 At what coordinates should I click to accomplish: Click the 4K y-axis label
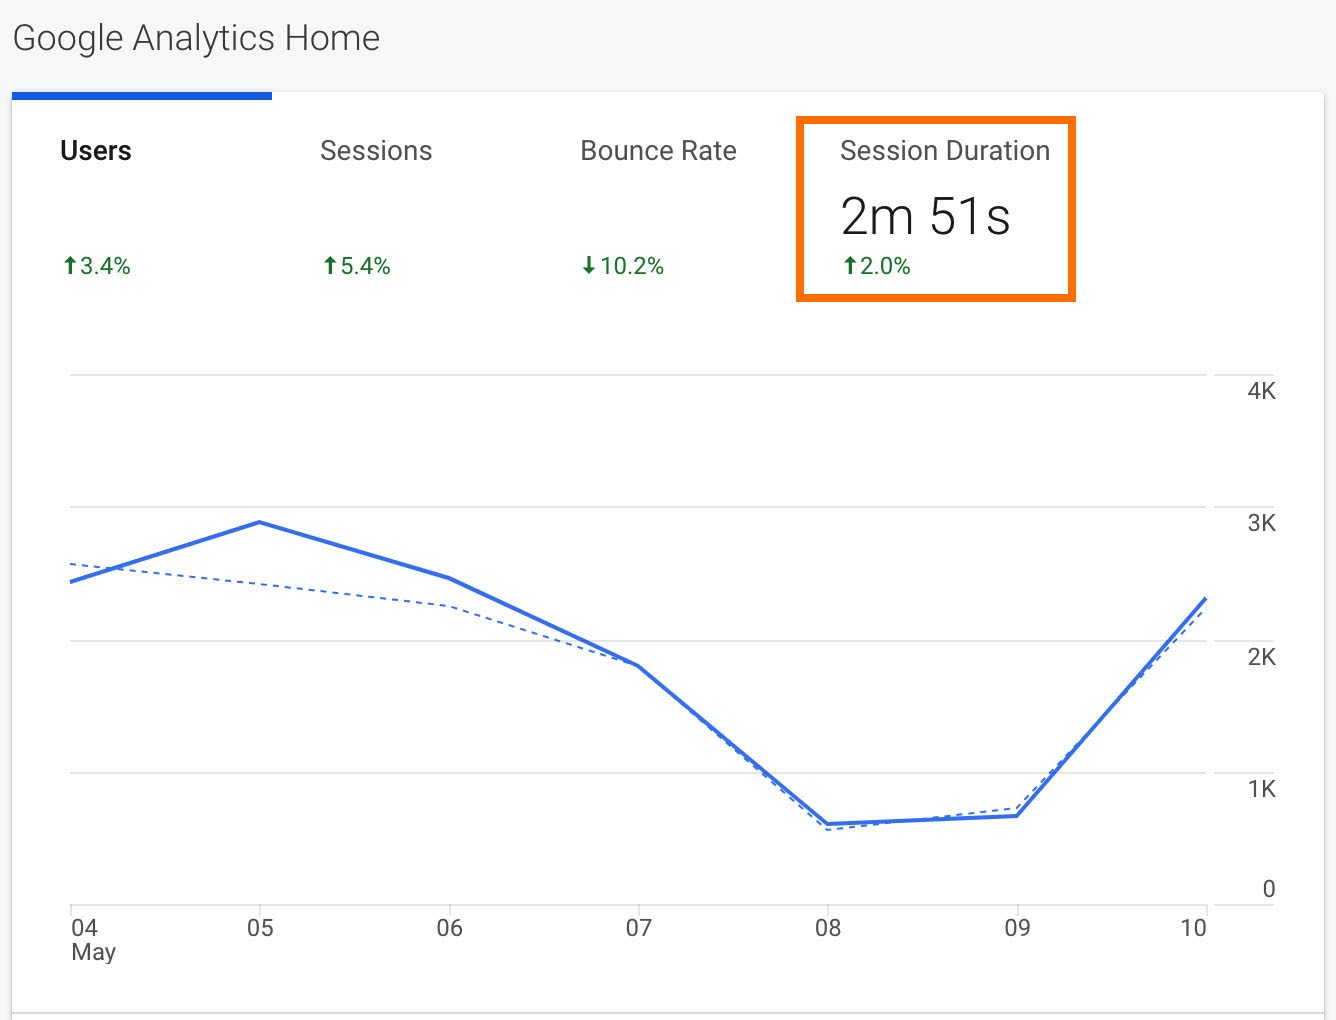point(1262,391)
